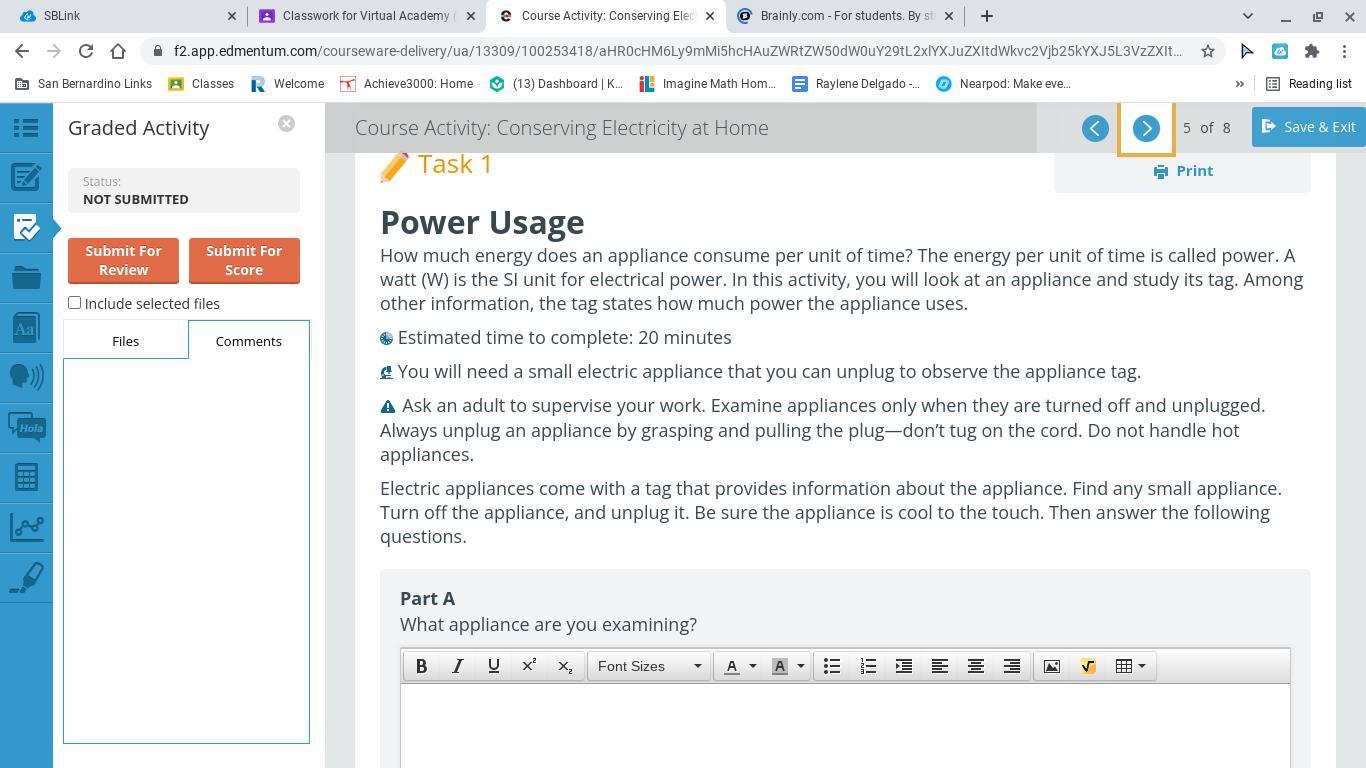1366x768 pixels.
Task: Switch to the Files tab
Action: click(125, 341)
